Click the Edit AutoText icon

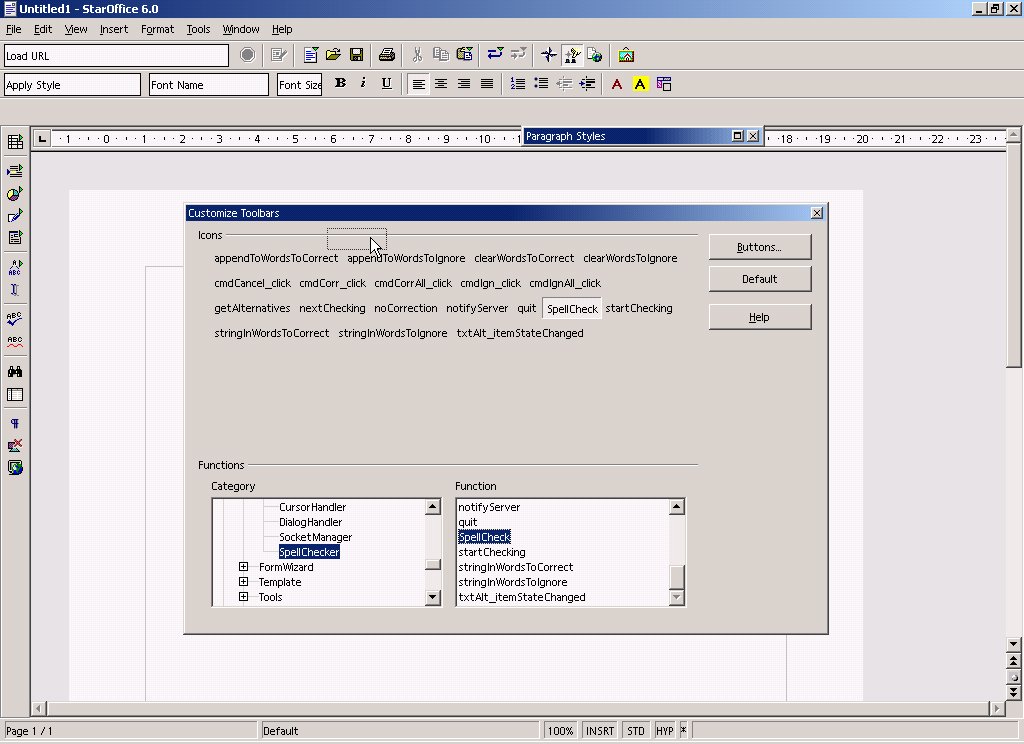pos(15,267)
